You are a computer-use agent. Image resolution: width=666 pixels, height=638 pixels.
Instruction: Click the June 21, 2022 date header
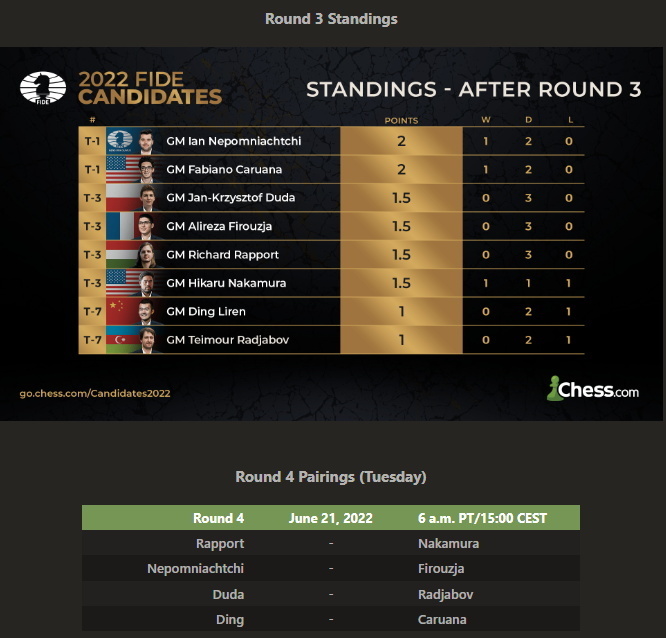[330, 518]
